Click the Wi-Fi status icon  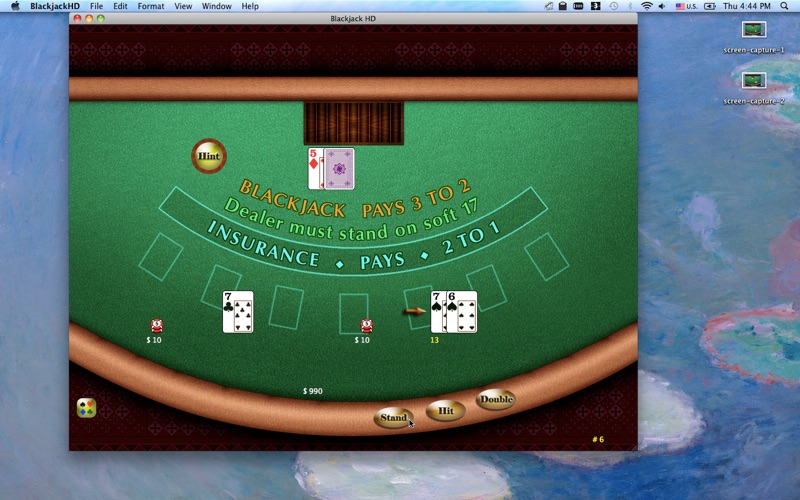(647, 6)
